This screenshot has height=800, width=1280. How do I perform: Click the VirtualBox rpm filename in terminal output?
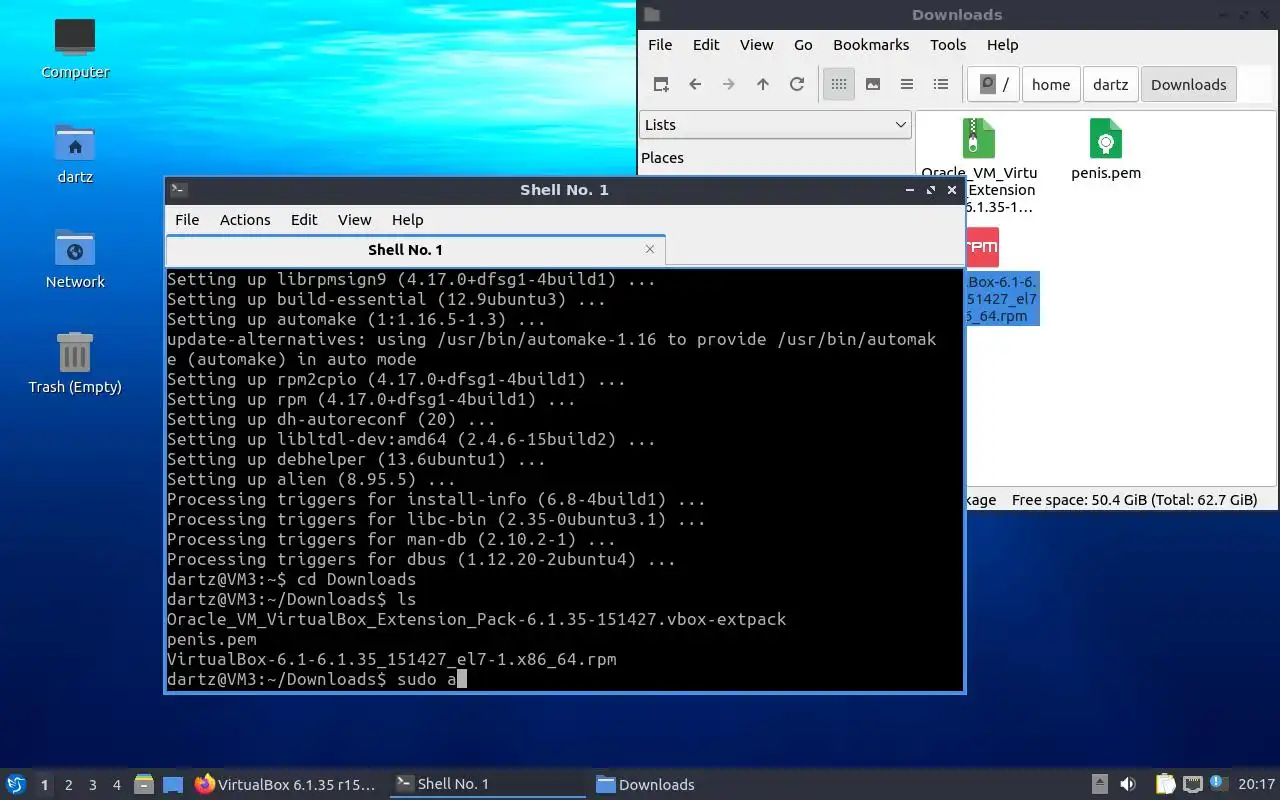[x=391, y=660]
